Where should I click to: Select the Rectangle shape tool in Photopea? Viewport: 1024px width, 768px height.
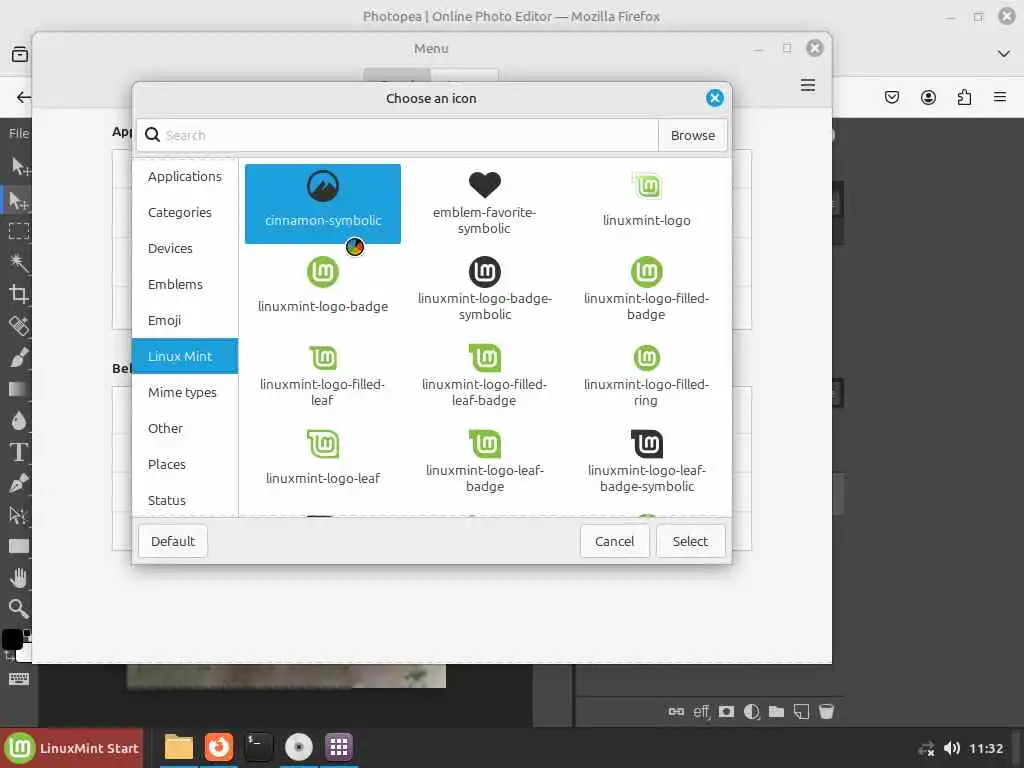[18, 546]
